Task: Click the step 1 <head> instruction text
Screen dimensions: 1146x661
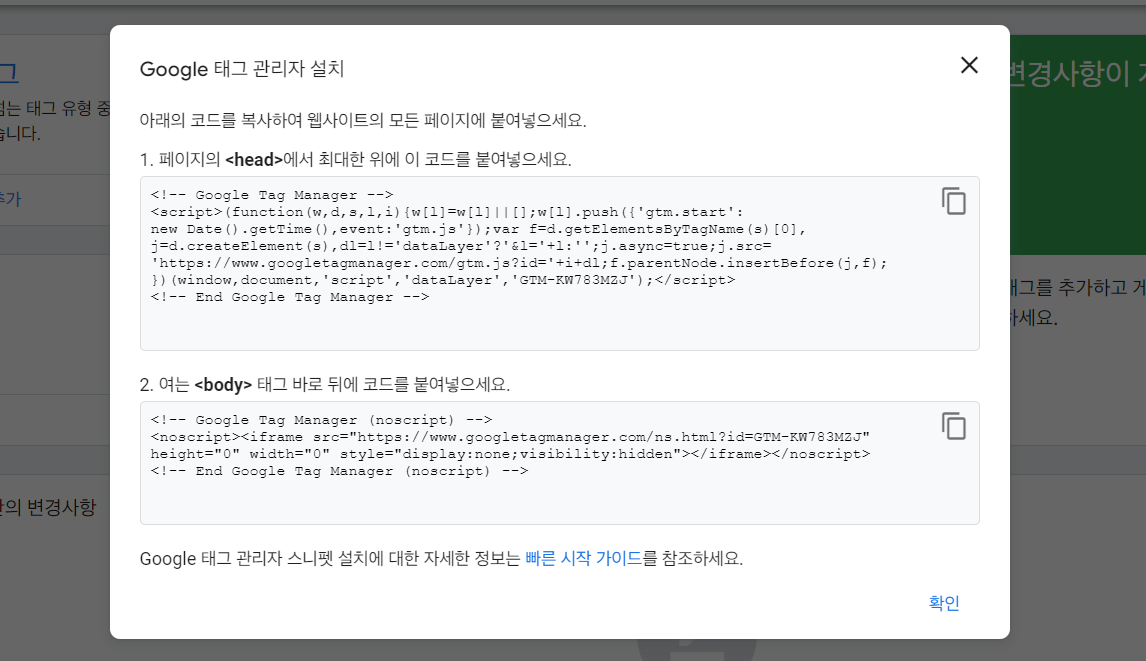Action: [355, 159]
